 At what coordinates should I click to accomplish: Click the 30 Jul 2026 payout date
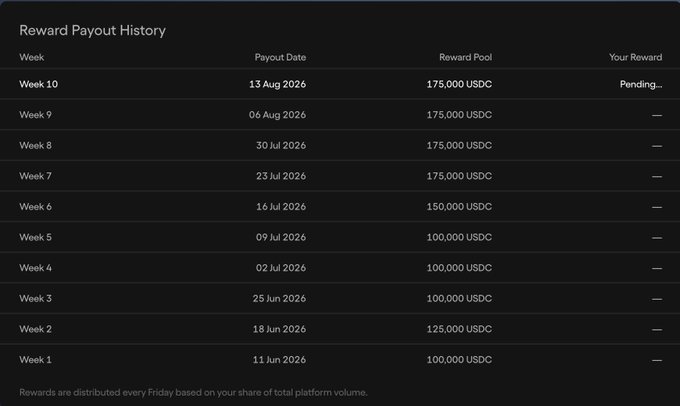pyautogui.click(x=281, y=145)
